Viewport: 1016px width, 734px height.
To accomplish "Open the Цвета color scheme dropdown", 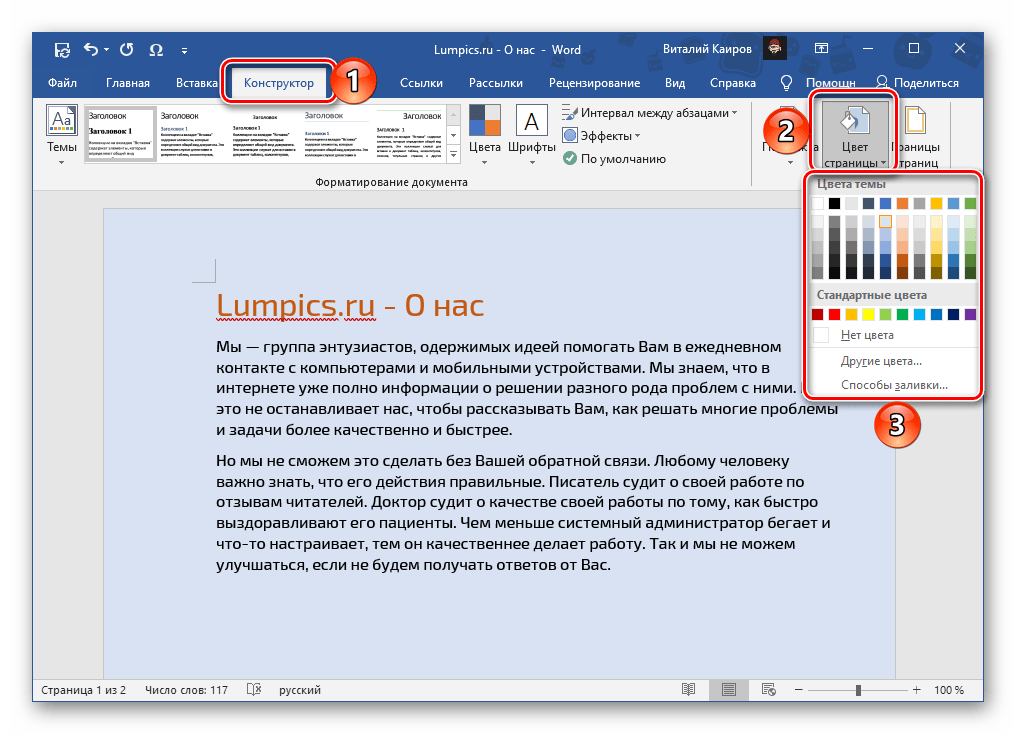I will point(485,135).
